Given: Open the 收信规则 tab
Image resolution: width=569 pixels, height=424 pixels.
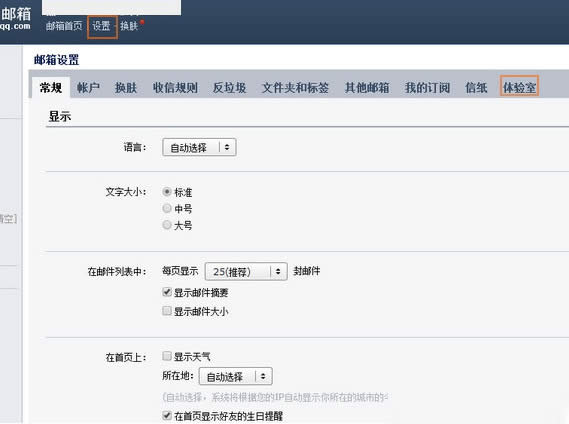Looking at the screenshot, I should tap(175, 87).
